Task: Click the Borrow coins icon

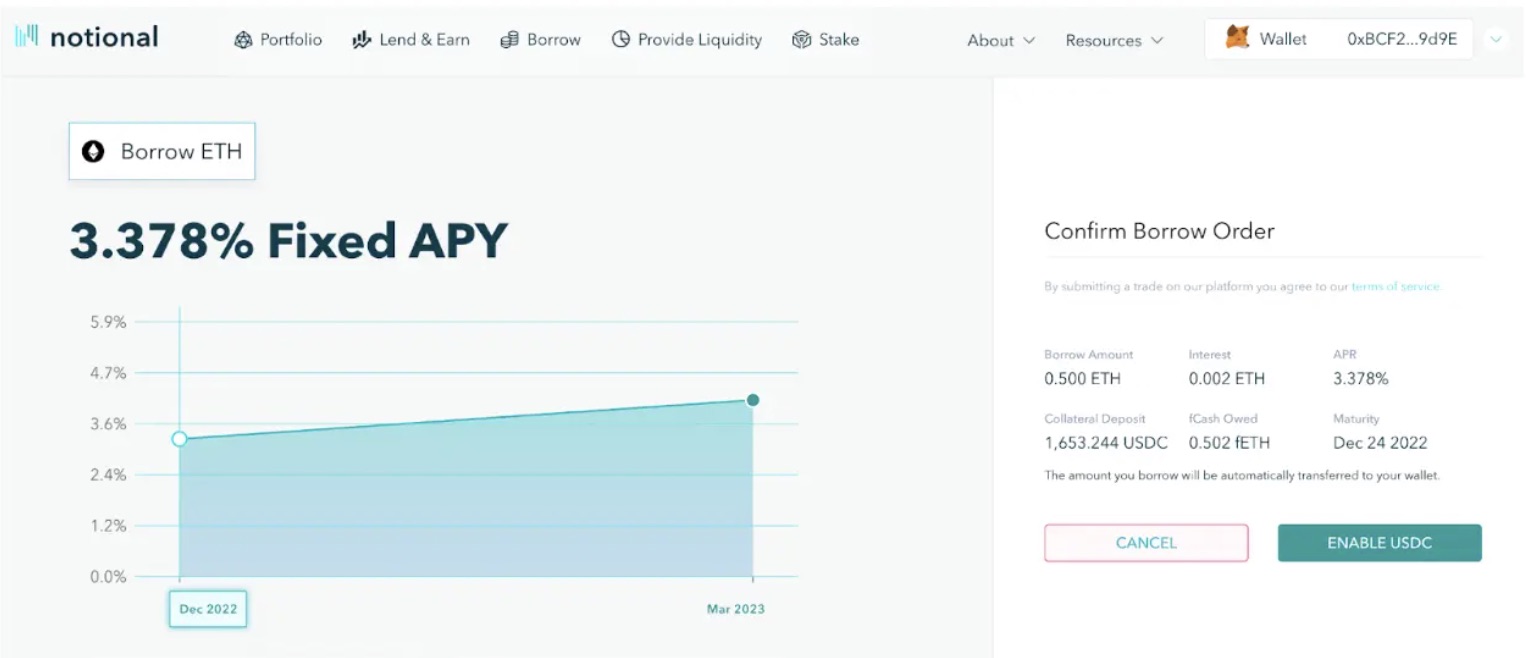Action: (509, 40)
